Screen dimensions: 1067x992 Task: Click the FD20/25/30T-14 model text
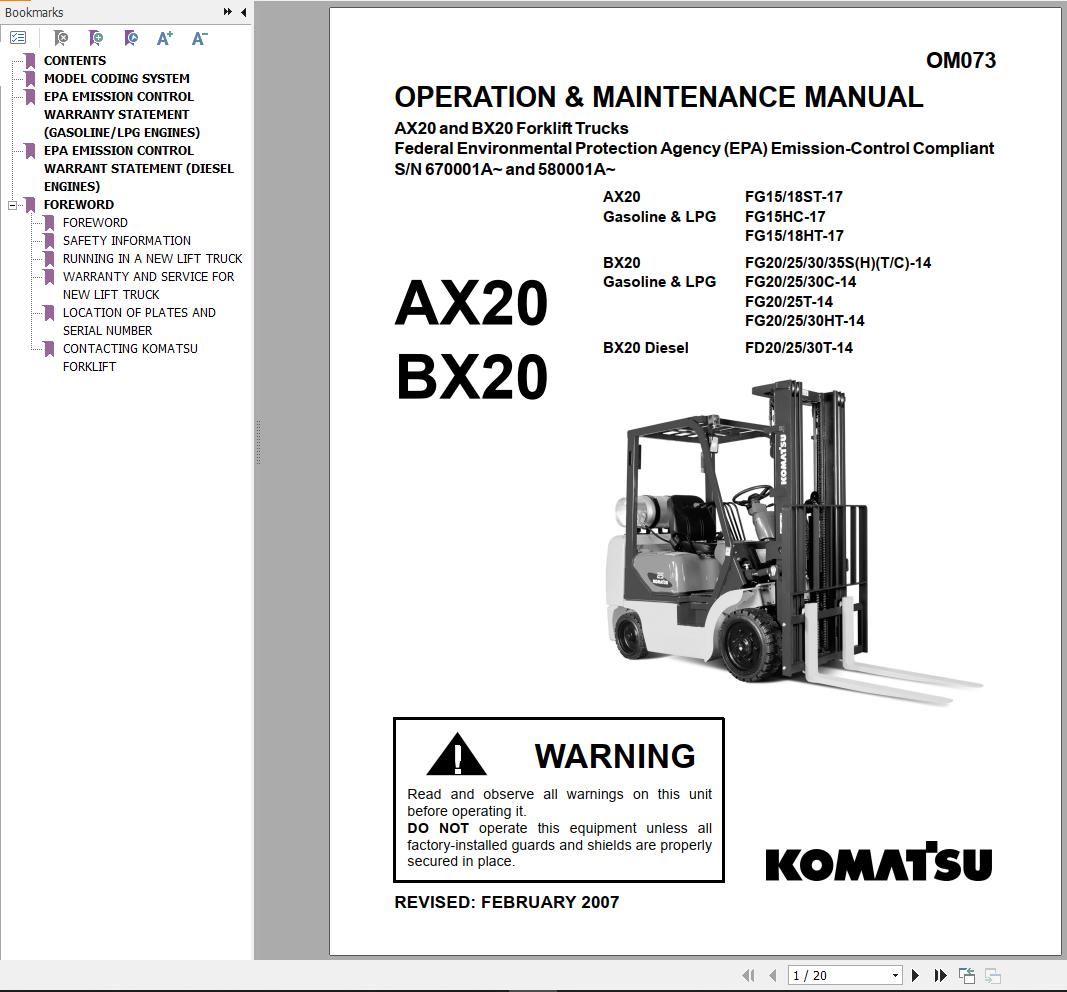pyautogui.click(x=799, y=348)
